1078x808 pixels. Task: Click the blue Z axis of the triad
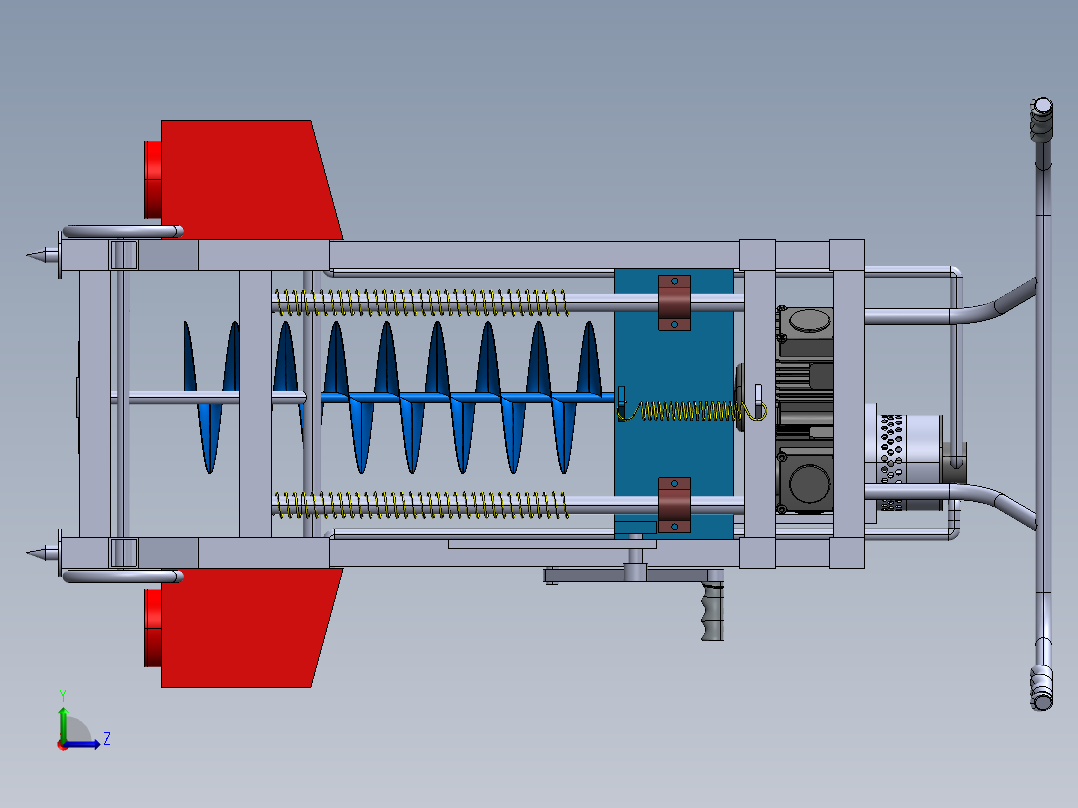[82, 744]
